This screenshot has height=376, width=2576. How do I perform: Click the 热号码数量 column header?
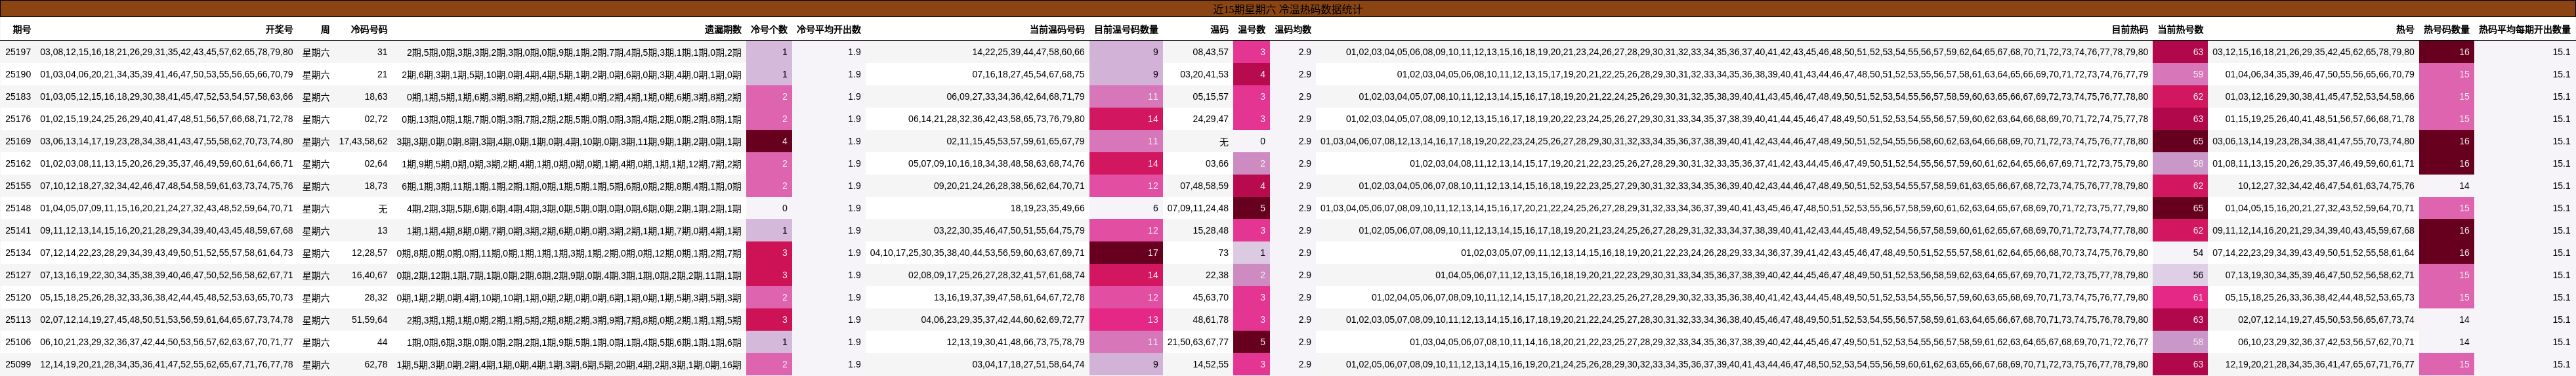pyautogui.click(x=2446, y=30)
